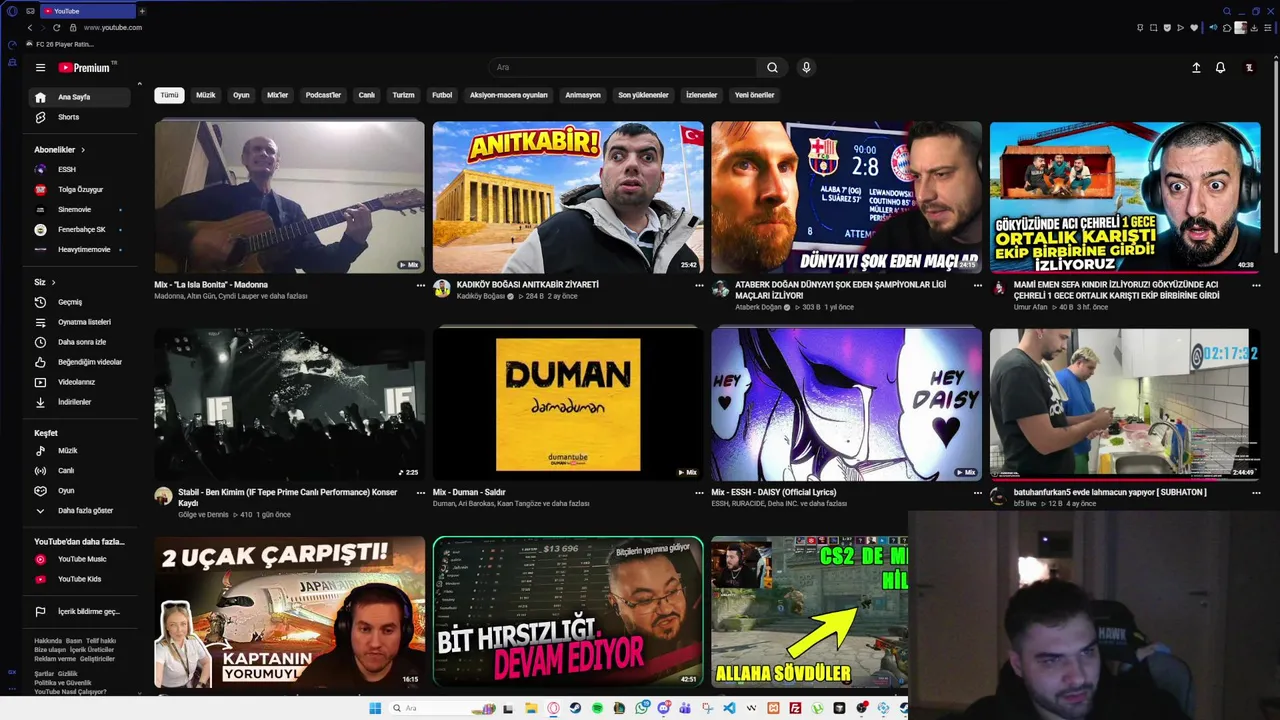1280x720 pixels.
Task: Click the YouTube search input field
Action: coord(622,67)
